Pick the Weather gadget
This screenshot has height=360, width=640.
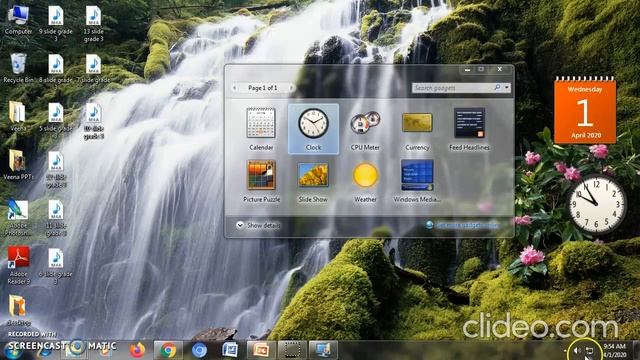pos(365,181)
